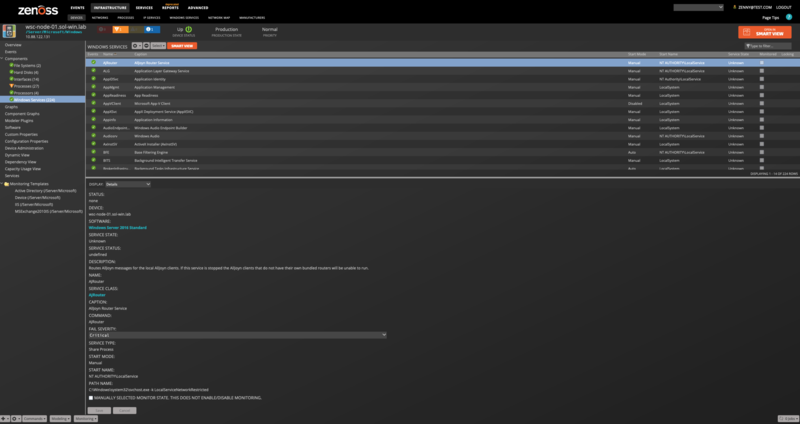Image resolution: width=800 pixels, height=424 pixels.
Task: Switch to the Network Map sub-tab
Action: coord(219,18)
